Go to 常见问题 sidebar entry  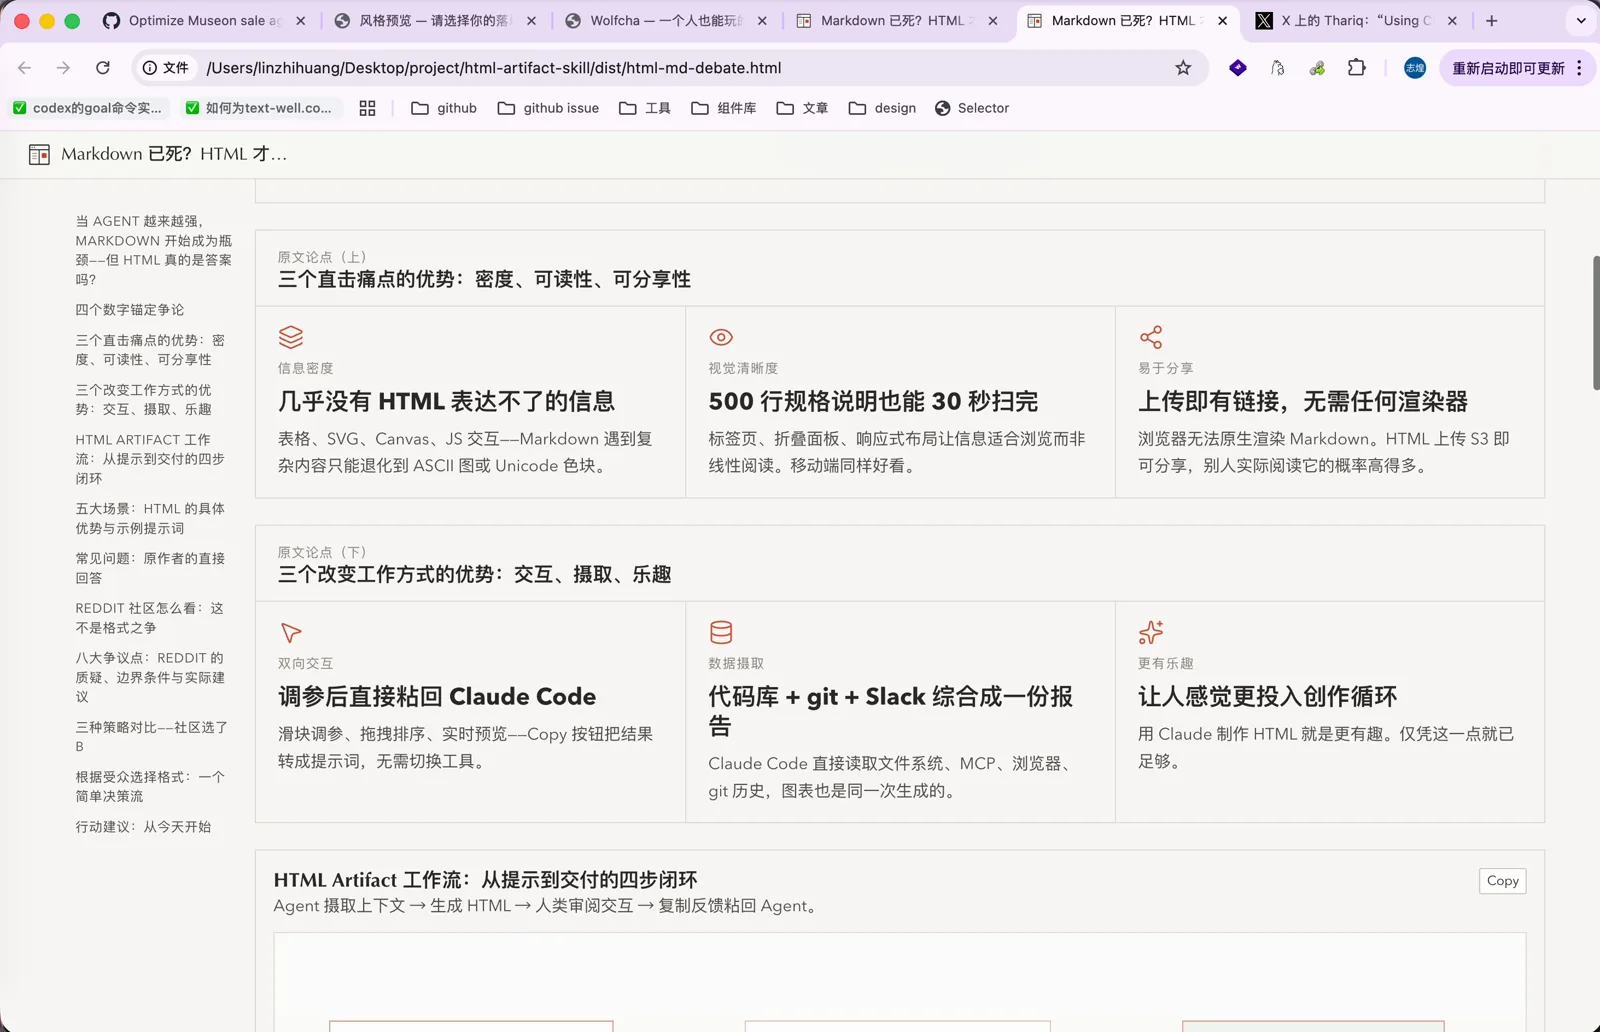click(151, 568)
